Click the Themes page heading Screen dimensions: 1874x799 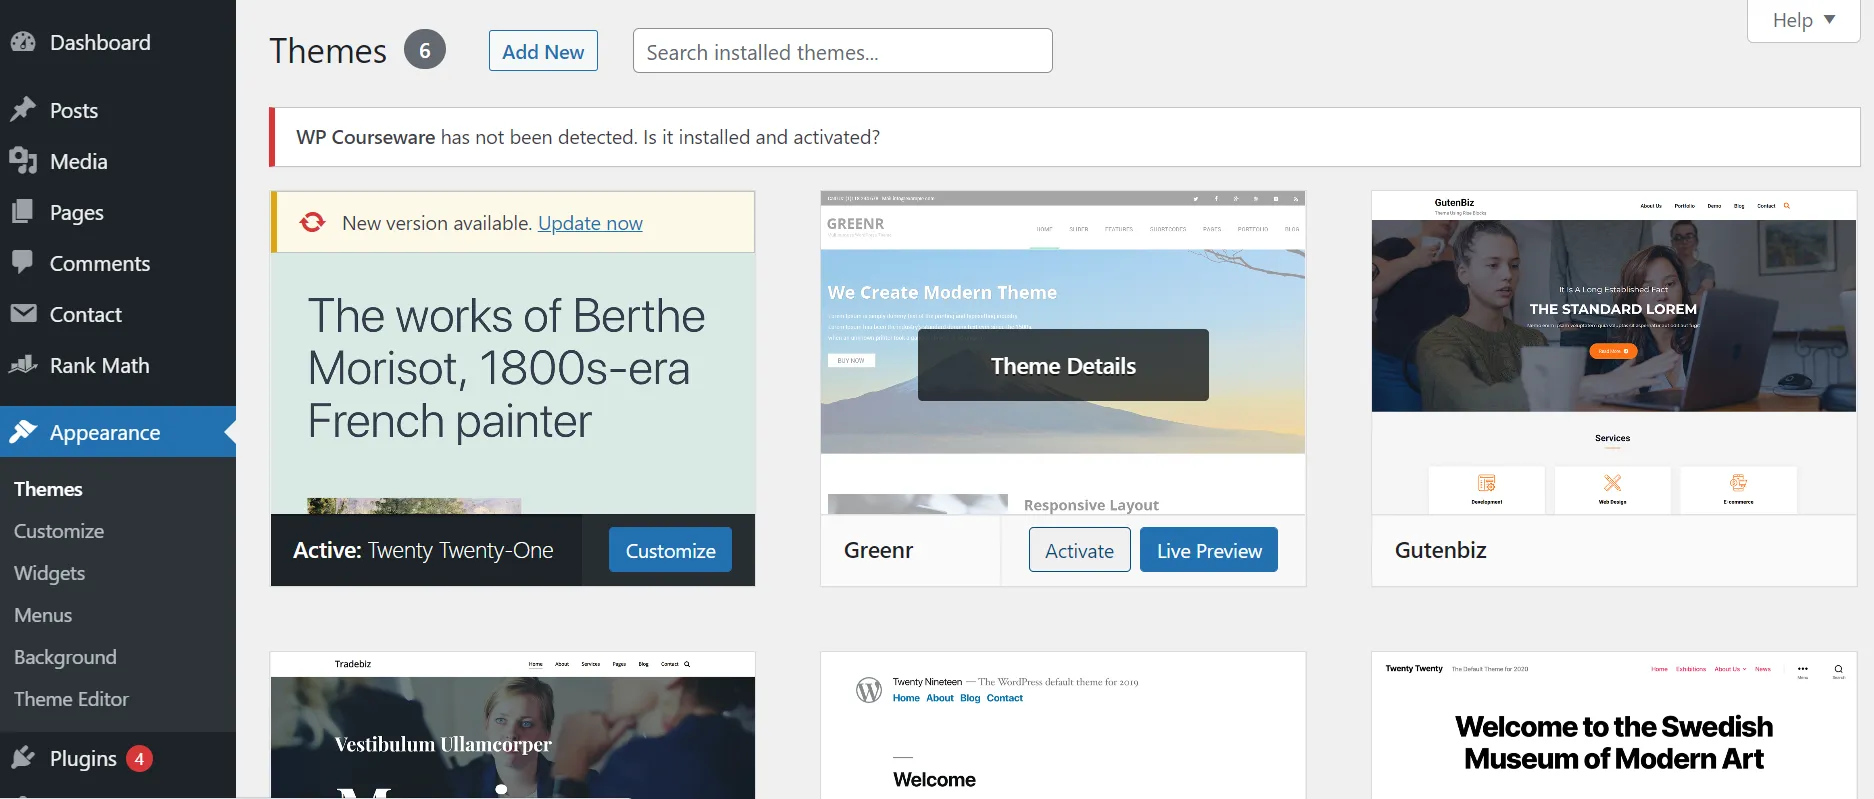pyautogui.click(x=328, y=51)
